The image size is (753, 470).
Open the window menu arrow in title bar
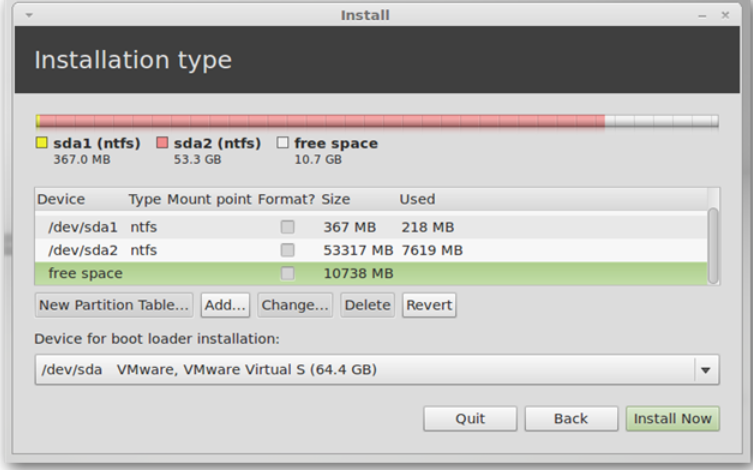pos(29,15)
